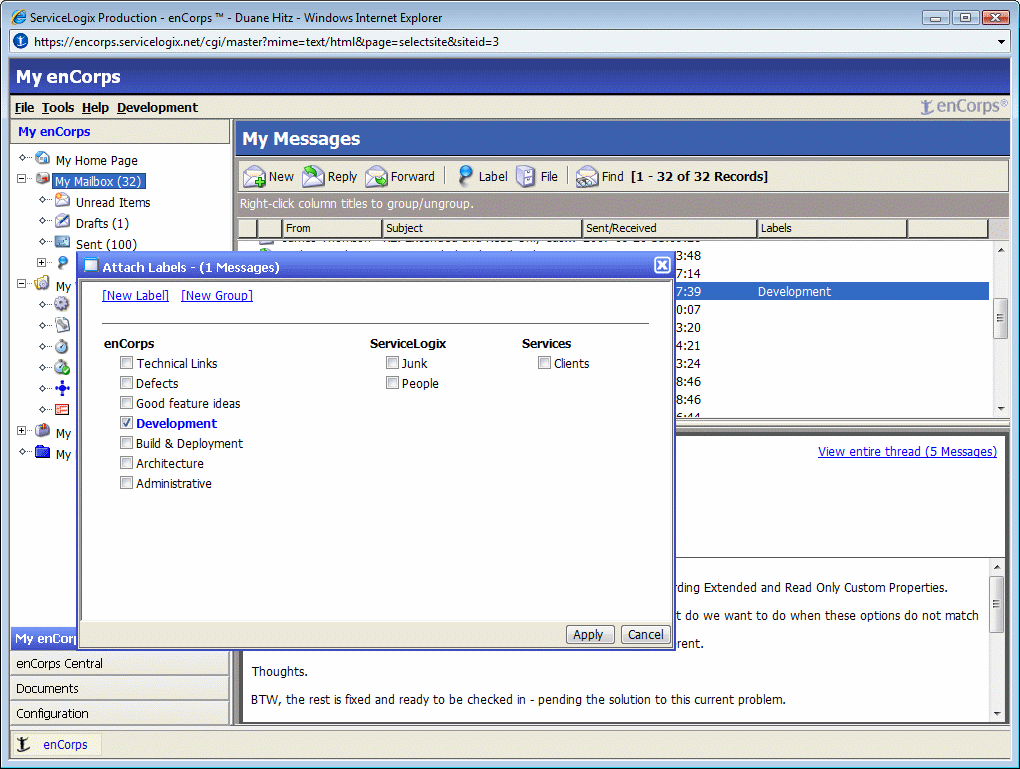Click message body scrollbar up arrow
Viewport: 1020px width, 769px height.
(x=997, y=567)
